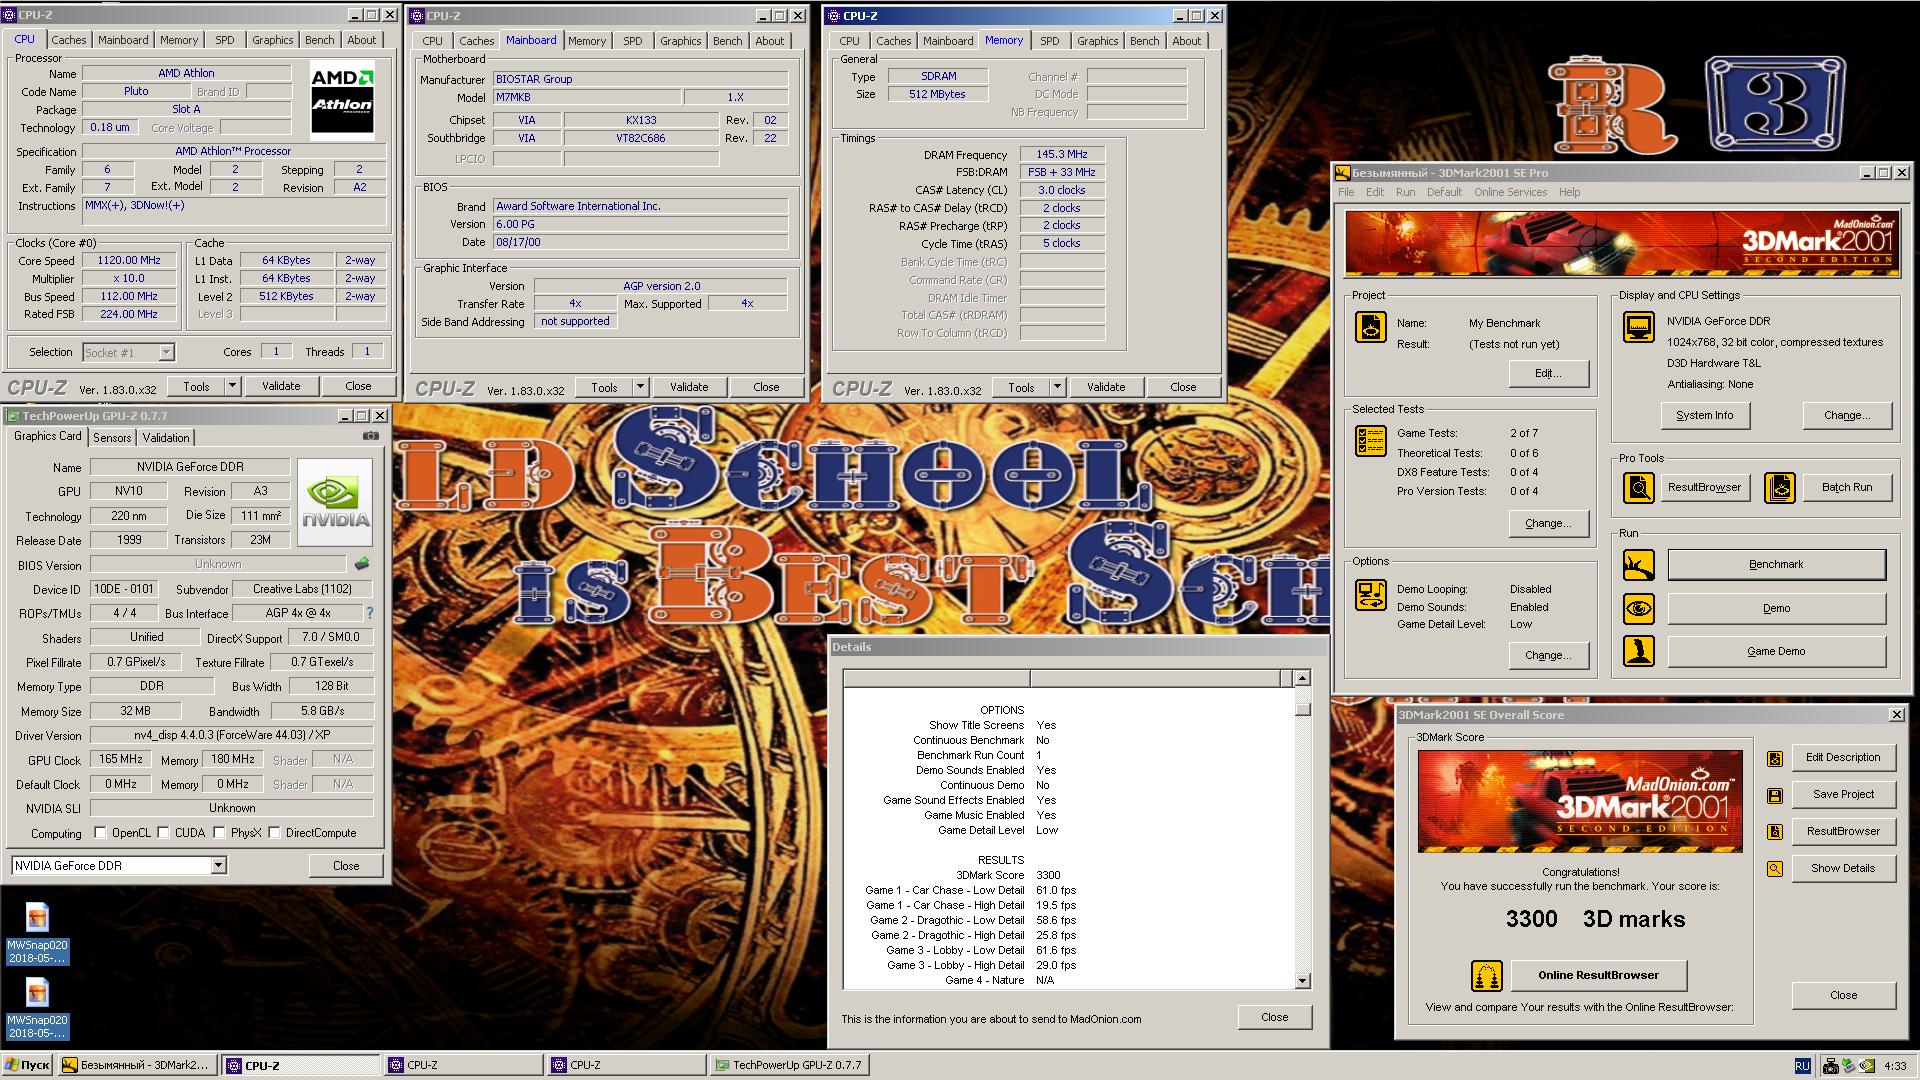Viewport: 1920px width, 1080px height.
Task: Open the Online Services menu in 3DMark
Action: point(1510,192)
